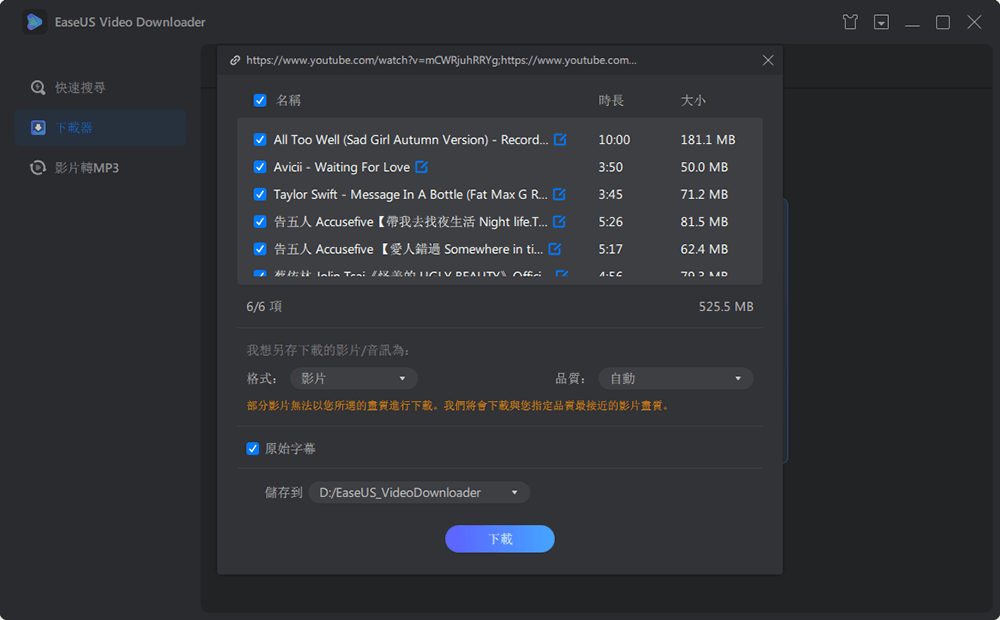Image resolution: width=1000 pixels, height=620 pixels.
Task: Click the 62.4 MB size value
Action: point(704,249)
